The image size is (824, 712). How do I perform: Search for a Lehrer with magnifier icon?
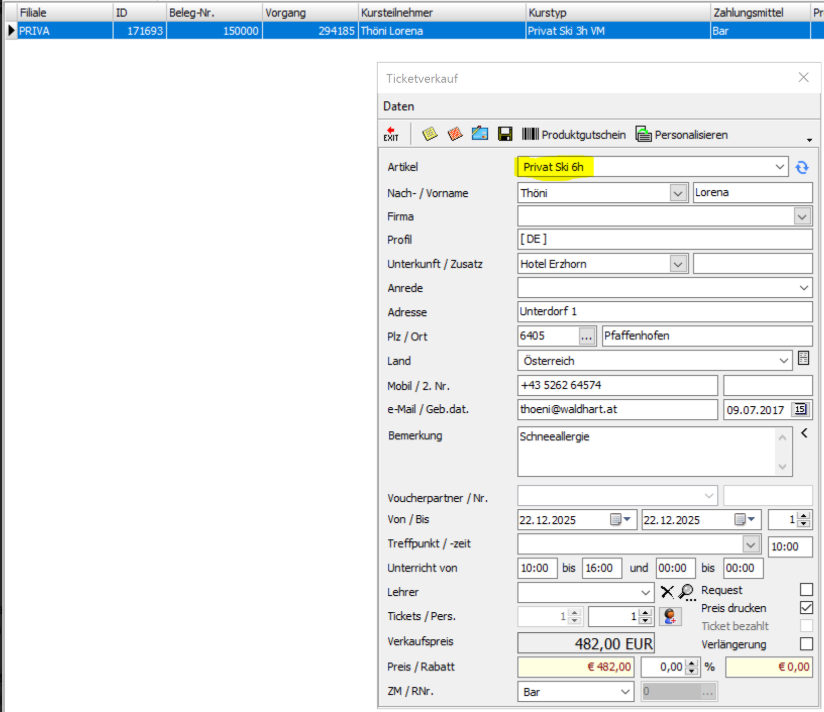[686, 592]
